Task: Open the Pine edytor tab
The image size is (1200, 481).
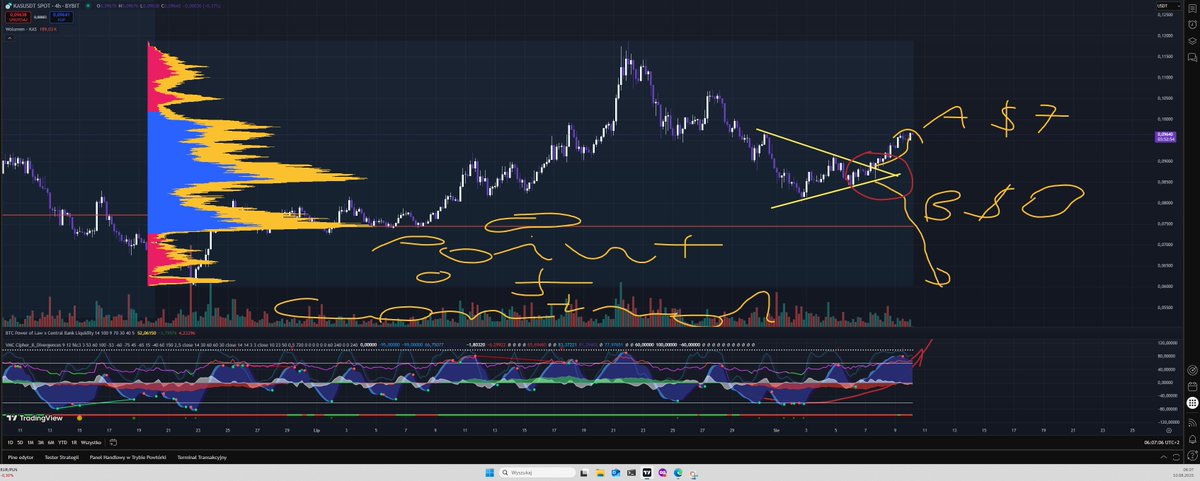Action: pos(20,457)
